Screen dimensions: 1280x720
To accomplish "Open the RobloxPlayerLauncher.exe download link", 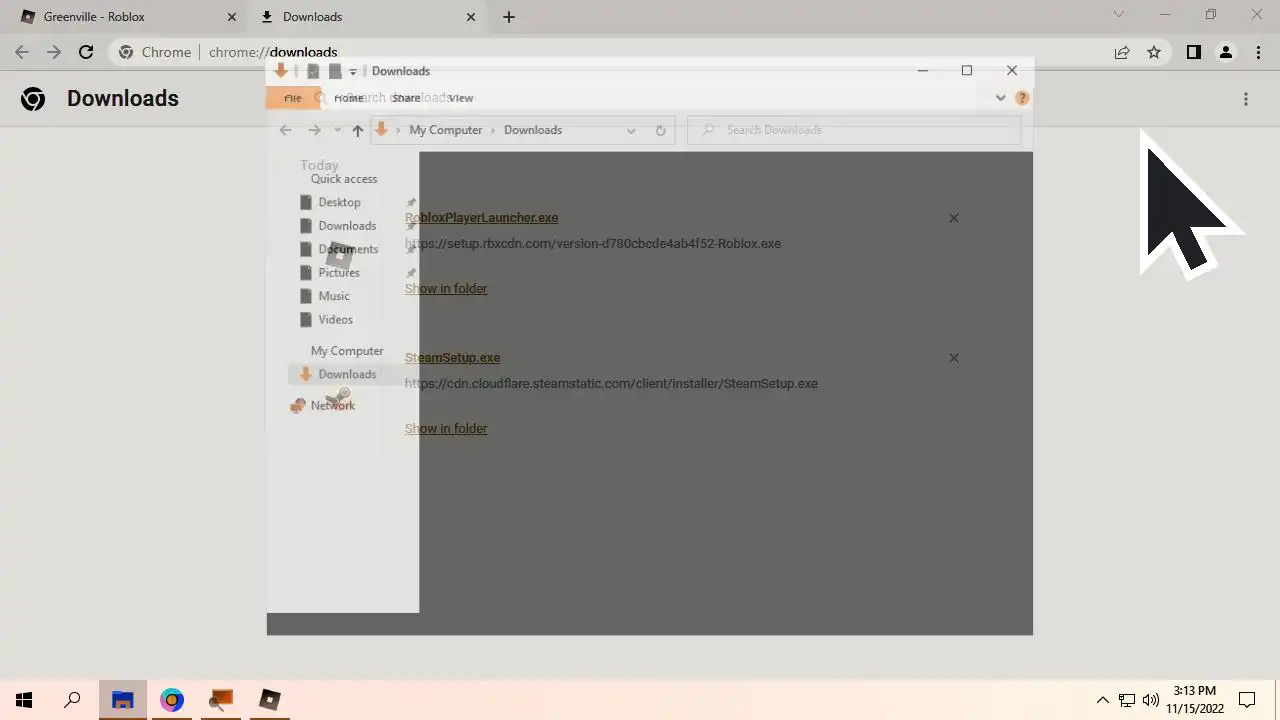I will pyautogui.click(x=481, y=217).
